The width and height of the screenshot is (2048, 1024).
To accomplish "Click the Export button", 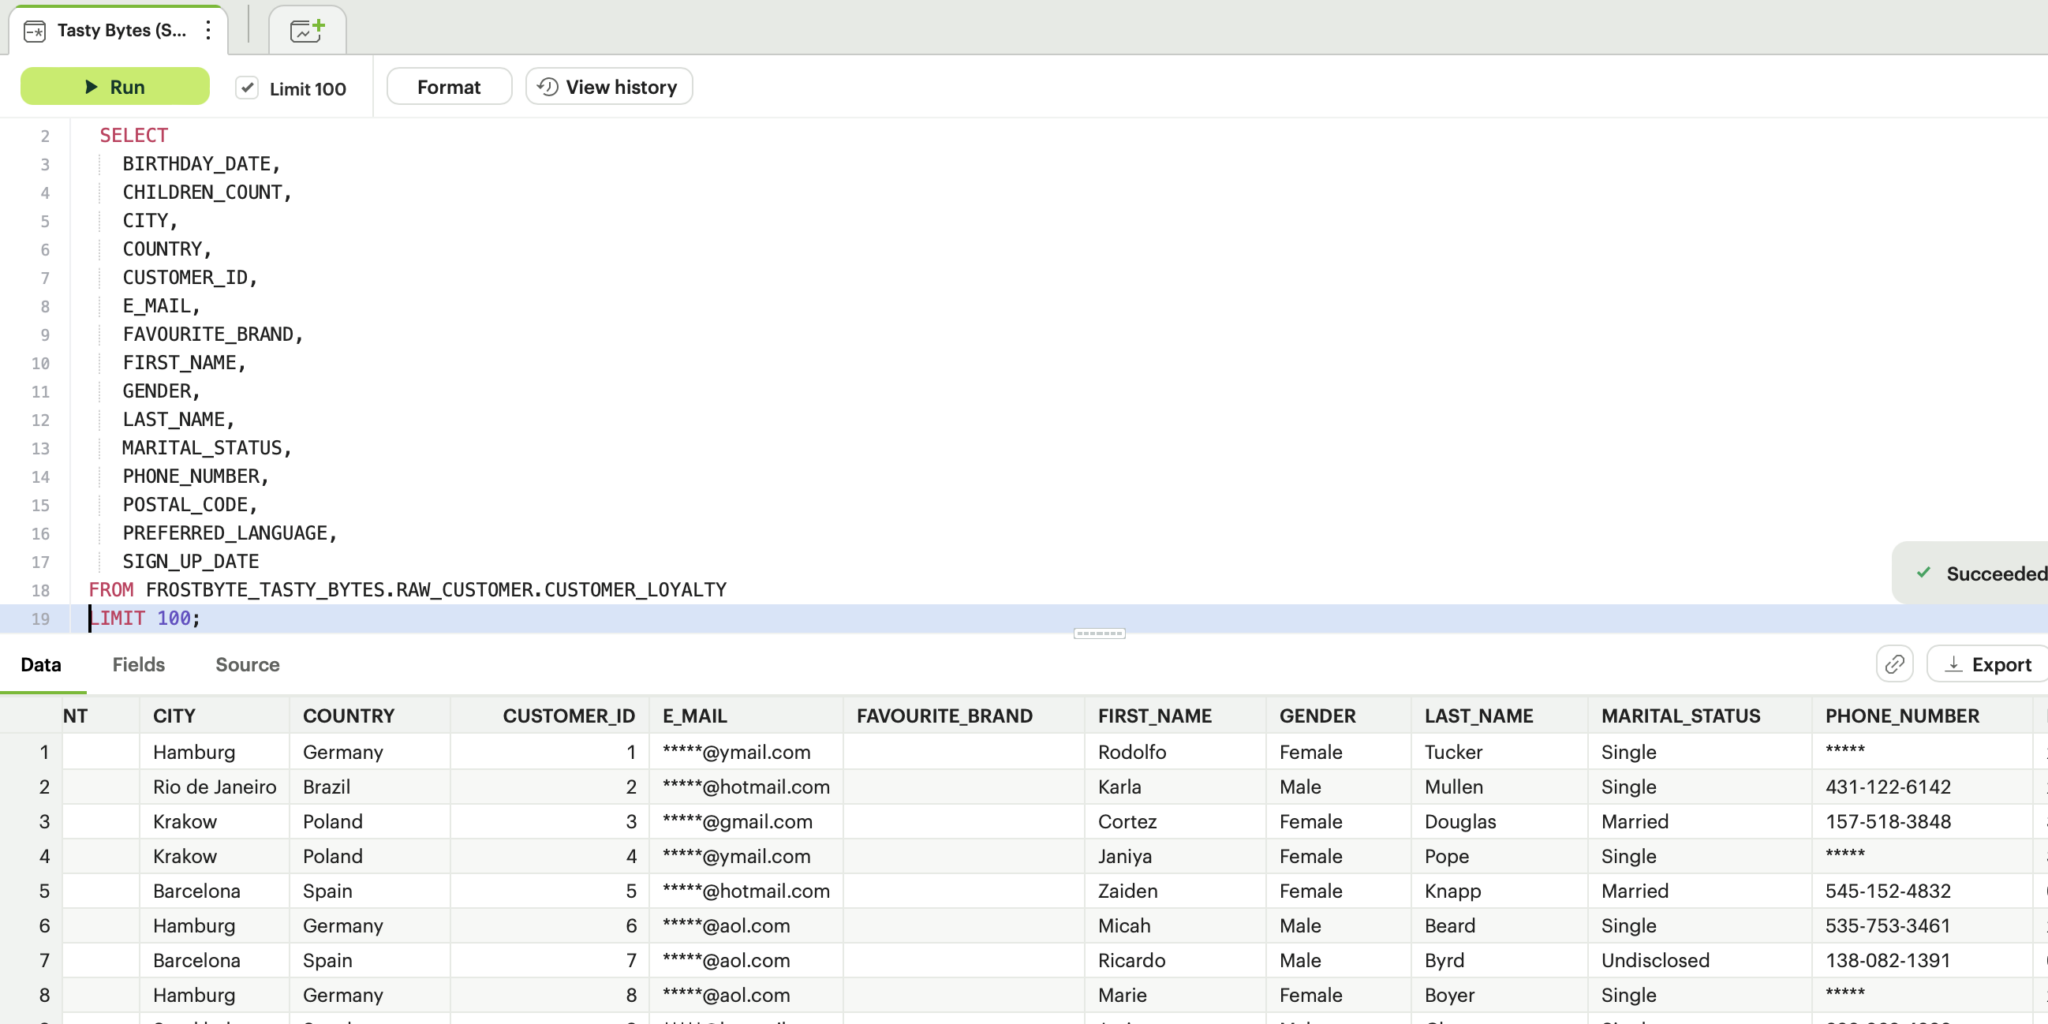I will tap(1986, 663).
